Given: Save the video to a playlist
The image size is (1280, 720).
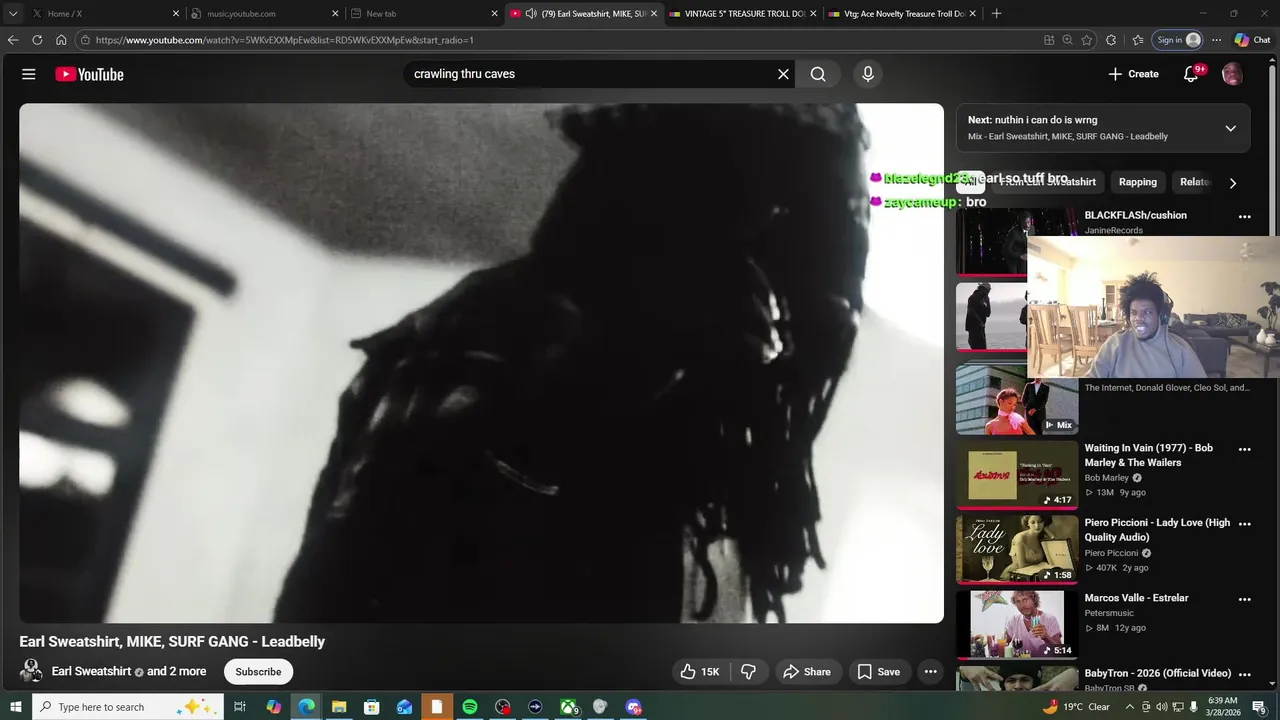Looking at the screenshot, I should click(x=878, y=672).
